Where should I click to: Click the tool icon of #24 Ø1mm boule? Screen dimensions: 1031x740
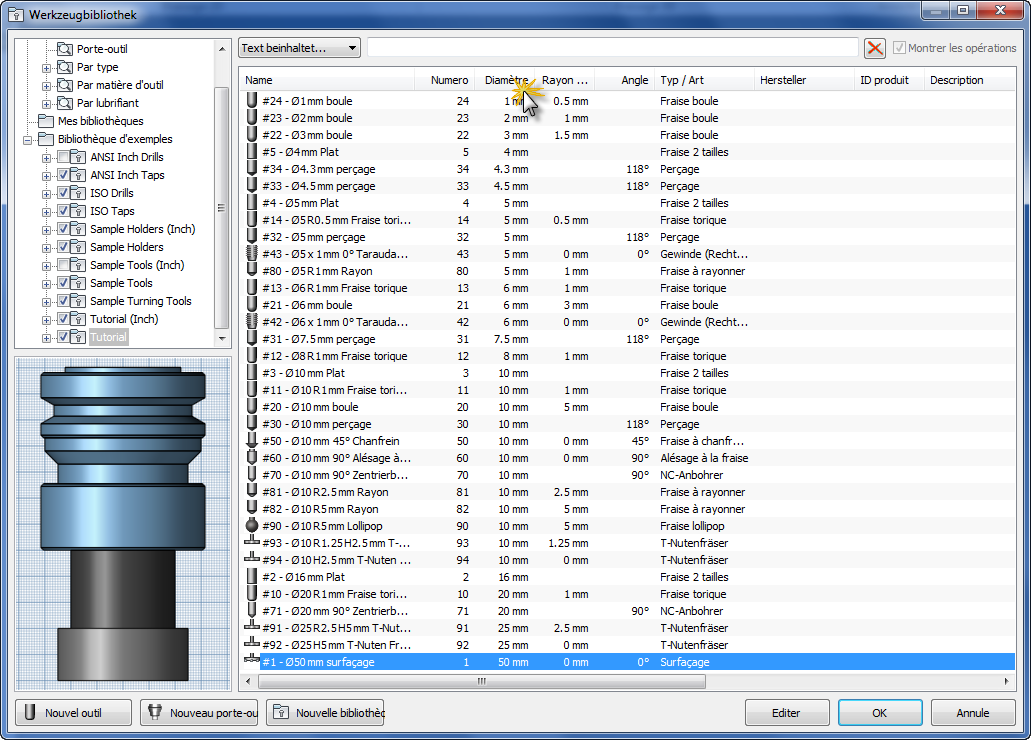(x=251, y=101)
